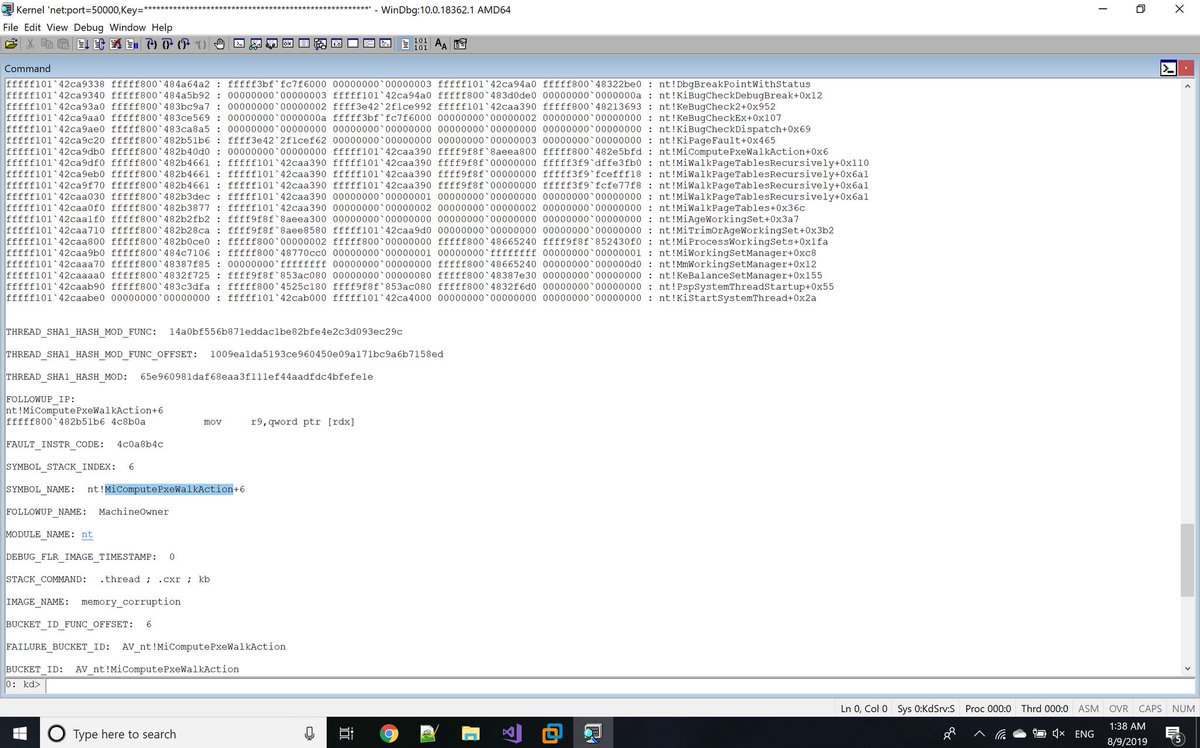Open the Edit menu
Screen dimensions: 1200x748
click(33, 27)
